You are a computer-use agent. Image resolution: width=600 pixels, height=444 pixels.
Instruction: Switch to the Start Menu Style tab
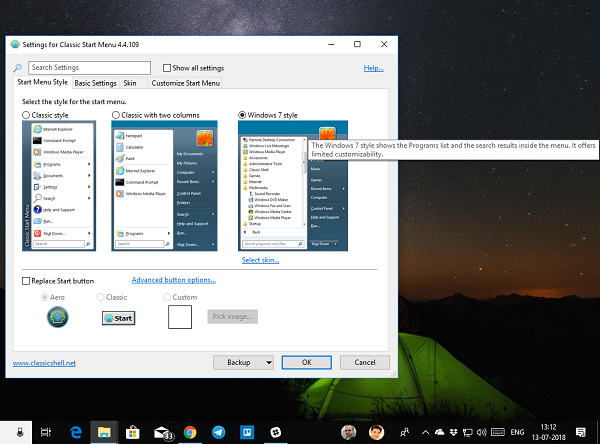pyautogui.click(x=42, y=82)
